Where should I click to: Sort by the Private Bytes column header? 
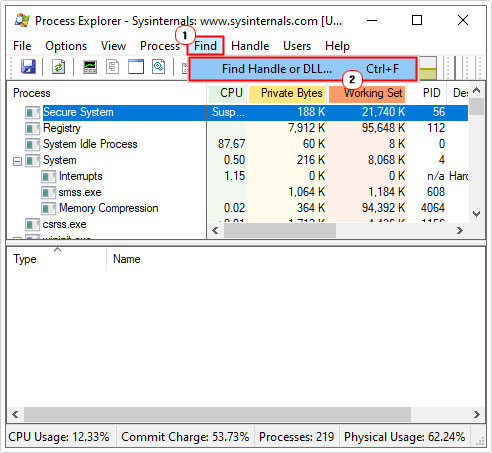(x=287, y=93)
